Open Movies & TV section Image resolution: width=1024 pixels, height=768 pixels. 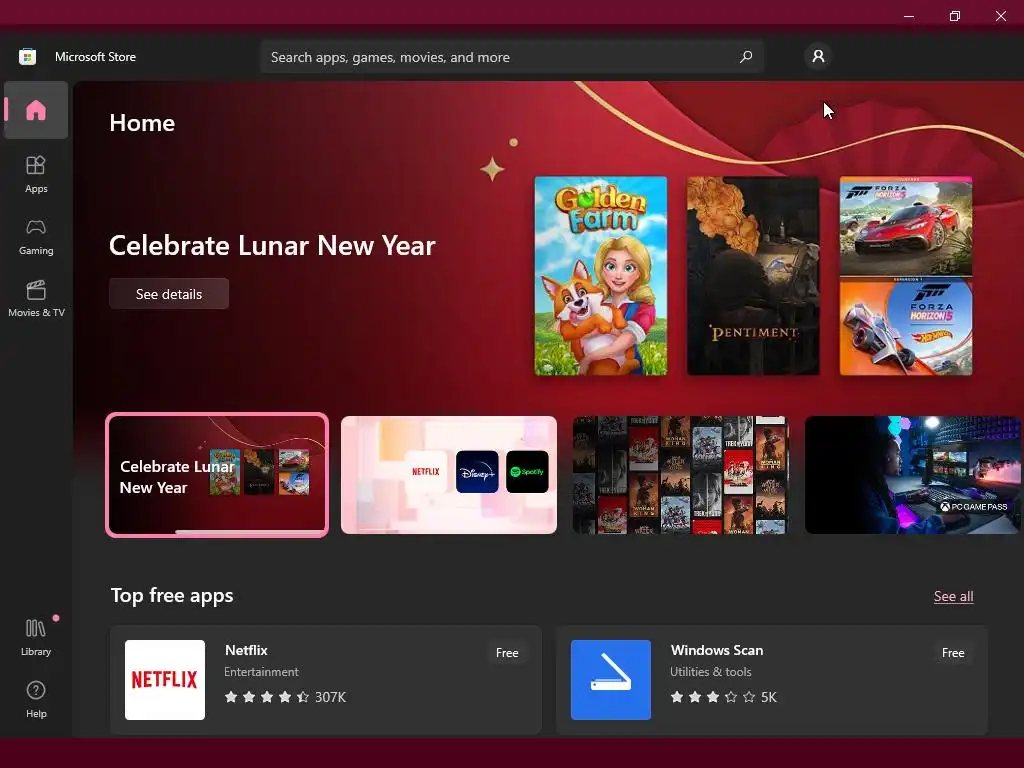[36, 299]
